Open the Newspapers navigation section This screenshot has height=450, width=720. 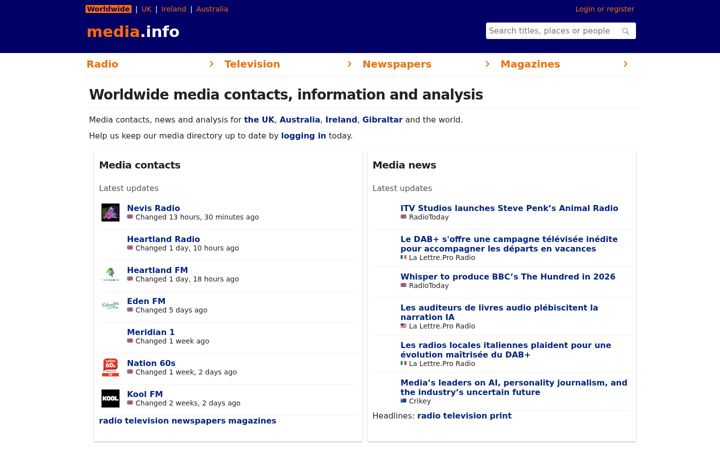397,64
